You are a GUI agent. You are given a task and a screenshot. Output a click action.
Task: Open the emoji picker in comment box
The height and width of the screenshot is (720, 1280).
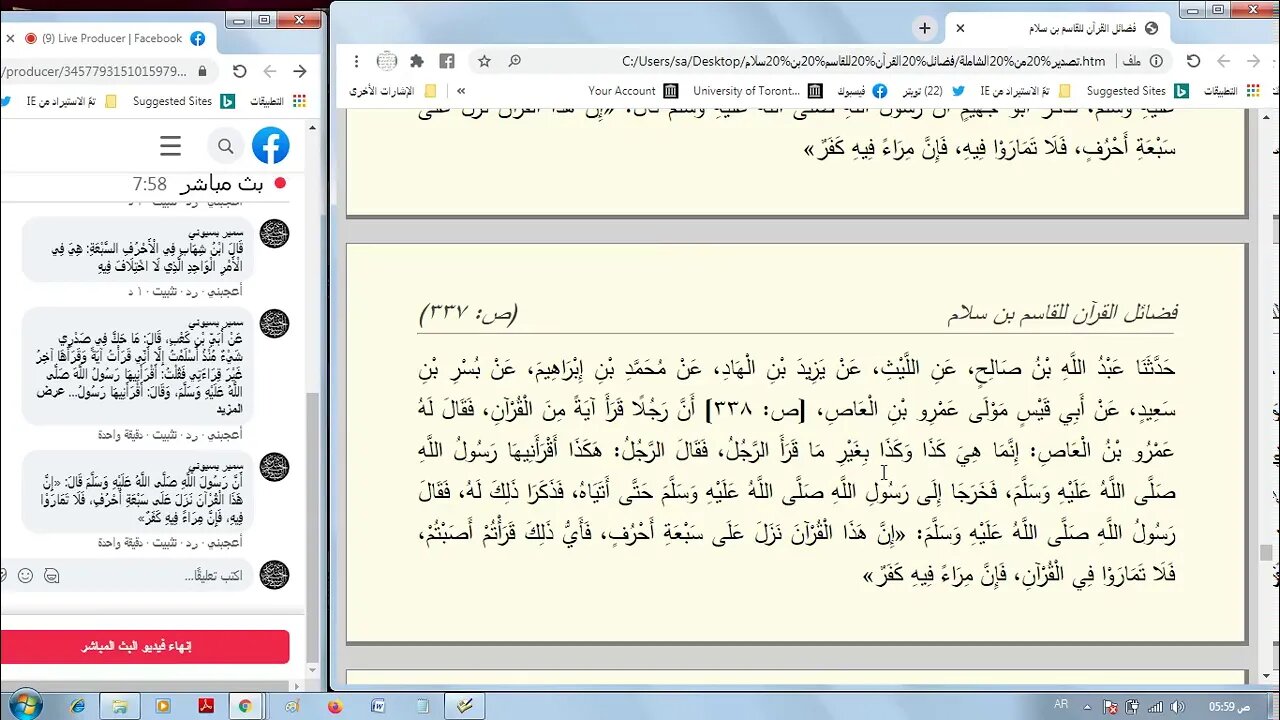(x=26, y=576)
